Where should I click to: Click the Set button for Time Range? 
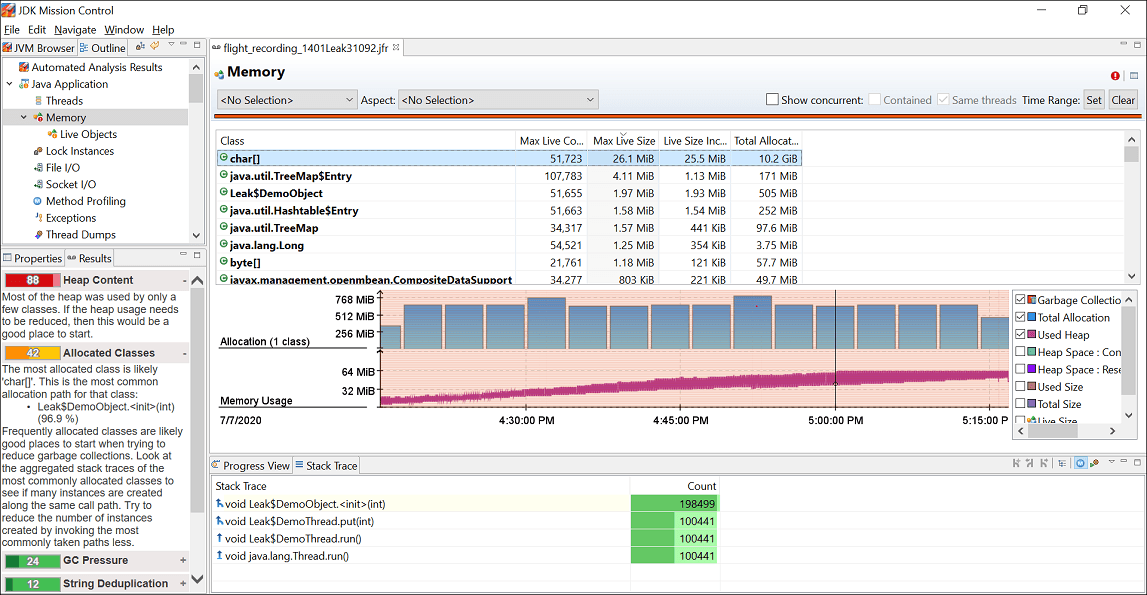(x=1094, y=99)
